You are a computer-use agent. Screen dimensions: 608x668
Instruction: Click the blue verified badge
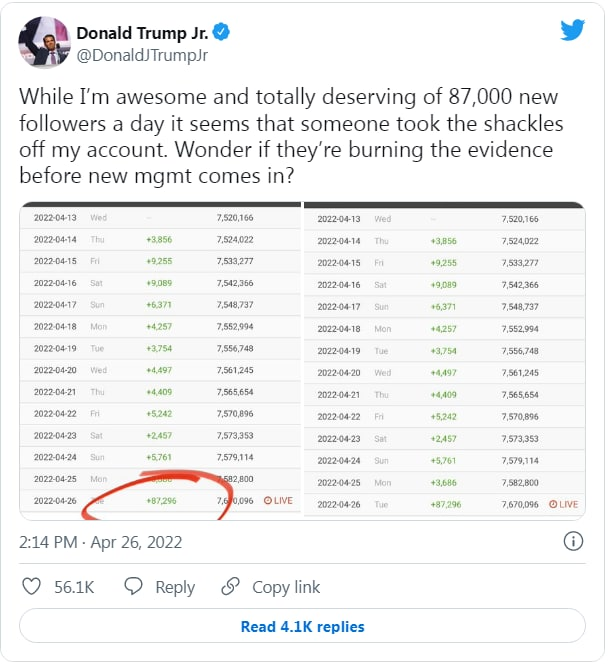221,33
